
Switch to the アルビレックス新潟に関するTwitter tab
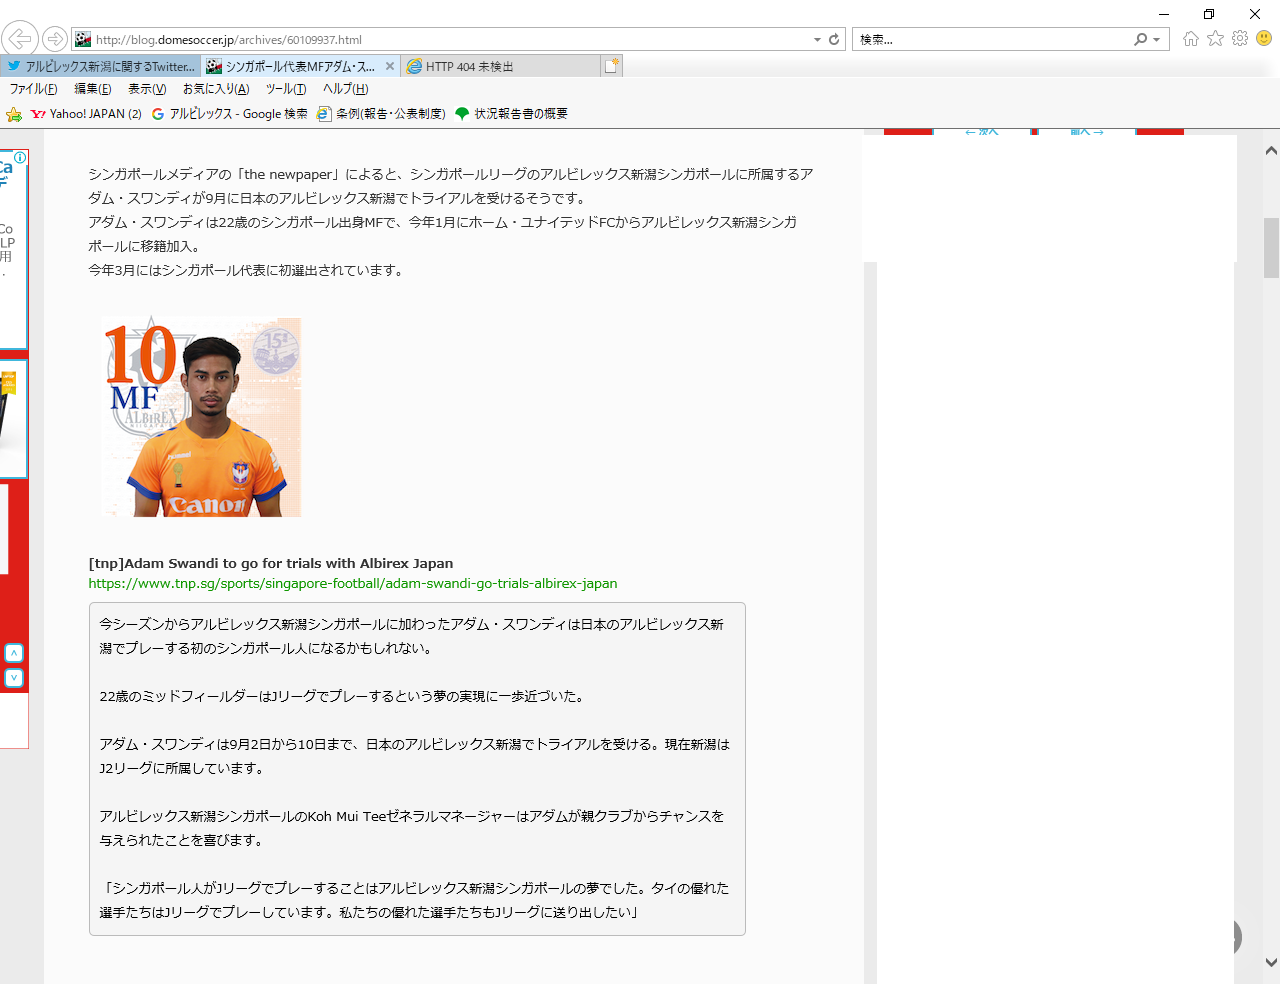[x=100, y=66]
